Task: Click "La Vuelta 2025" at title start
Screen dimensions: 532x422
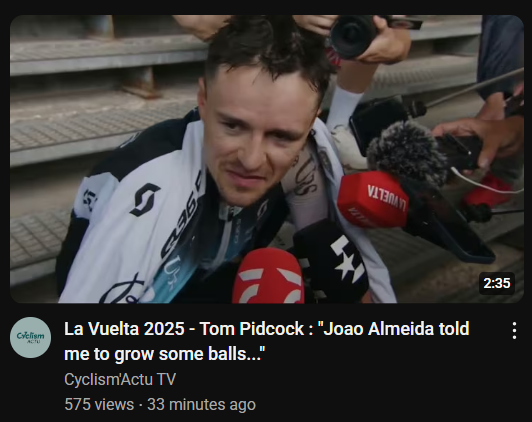Action: tap(124, 329)
